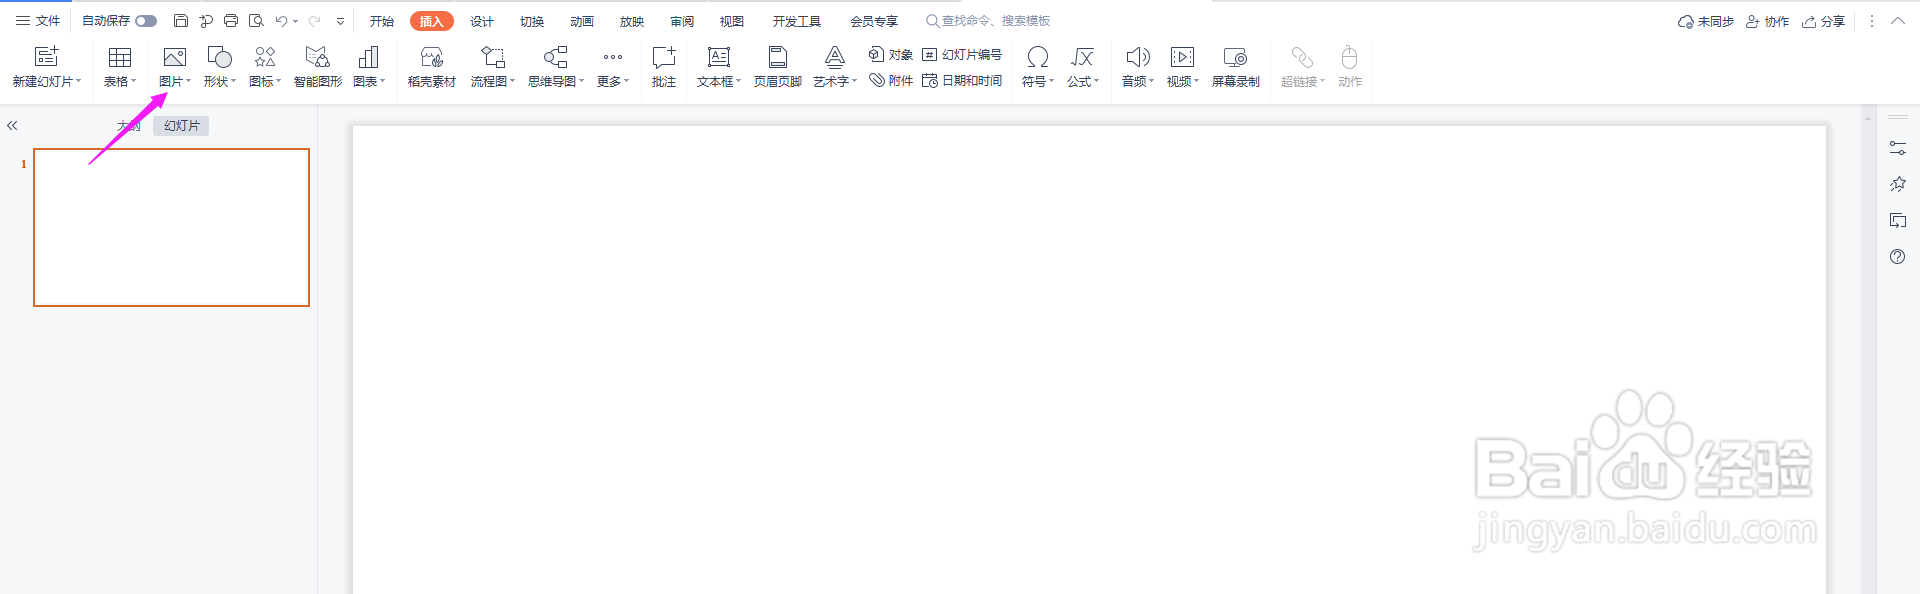Click the Video (视频) icon
1920x594 pixels.
[1182, 57]
